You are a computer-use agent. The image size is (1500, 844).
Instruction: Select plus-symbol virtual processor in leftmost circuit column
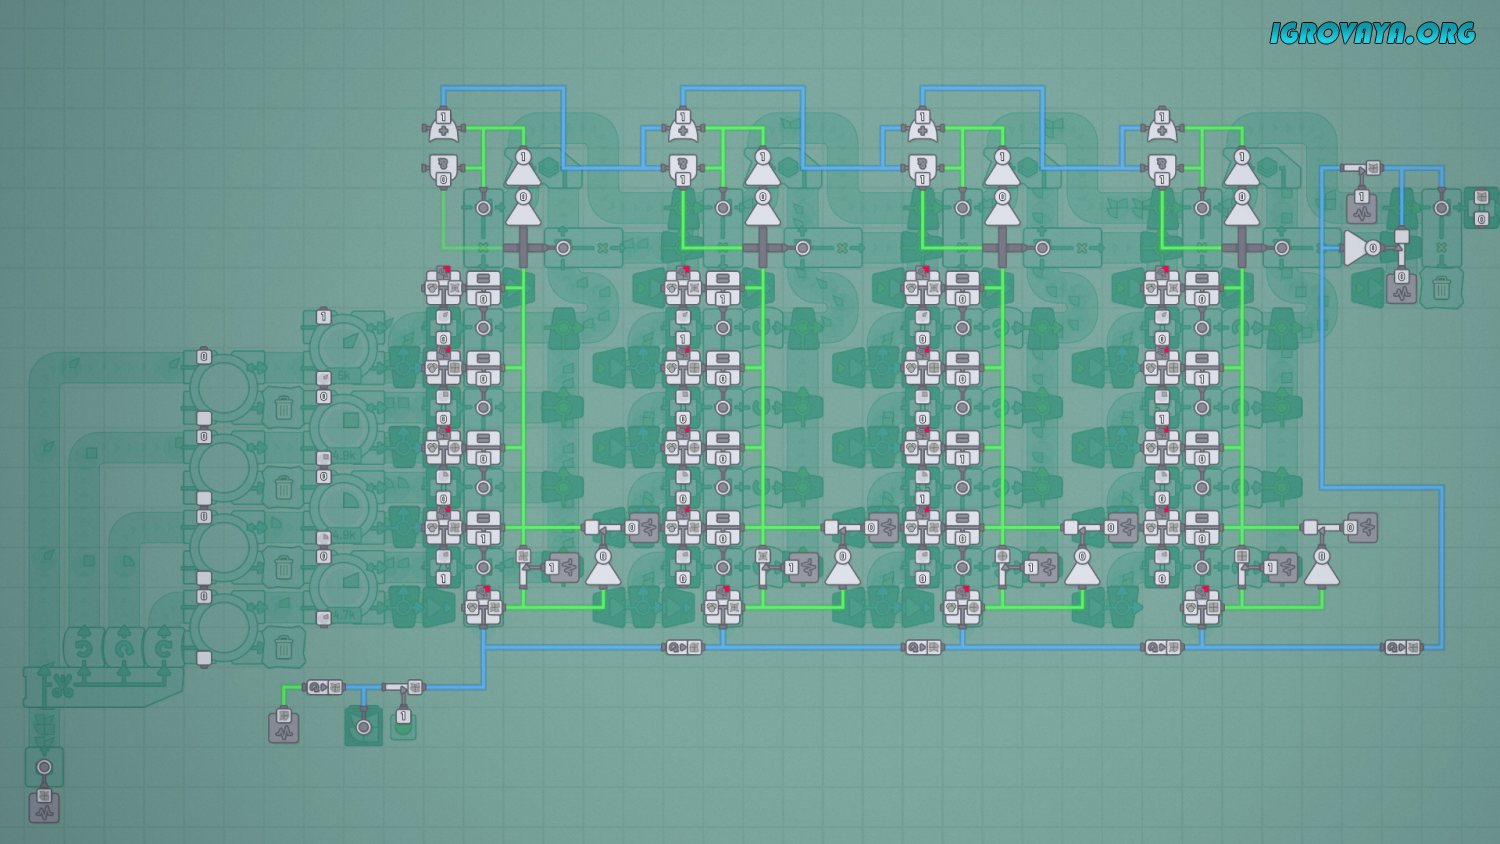443,126
